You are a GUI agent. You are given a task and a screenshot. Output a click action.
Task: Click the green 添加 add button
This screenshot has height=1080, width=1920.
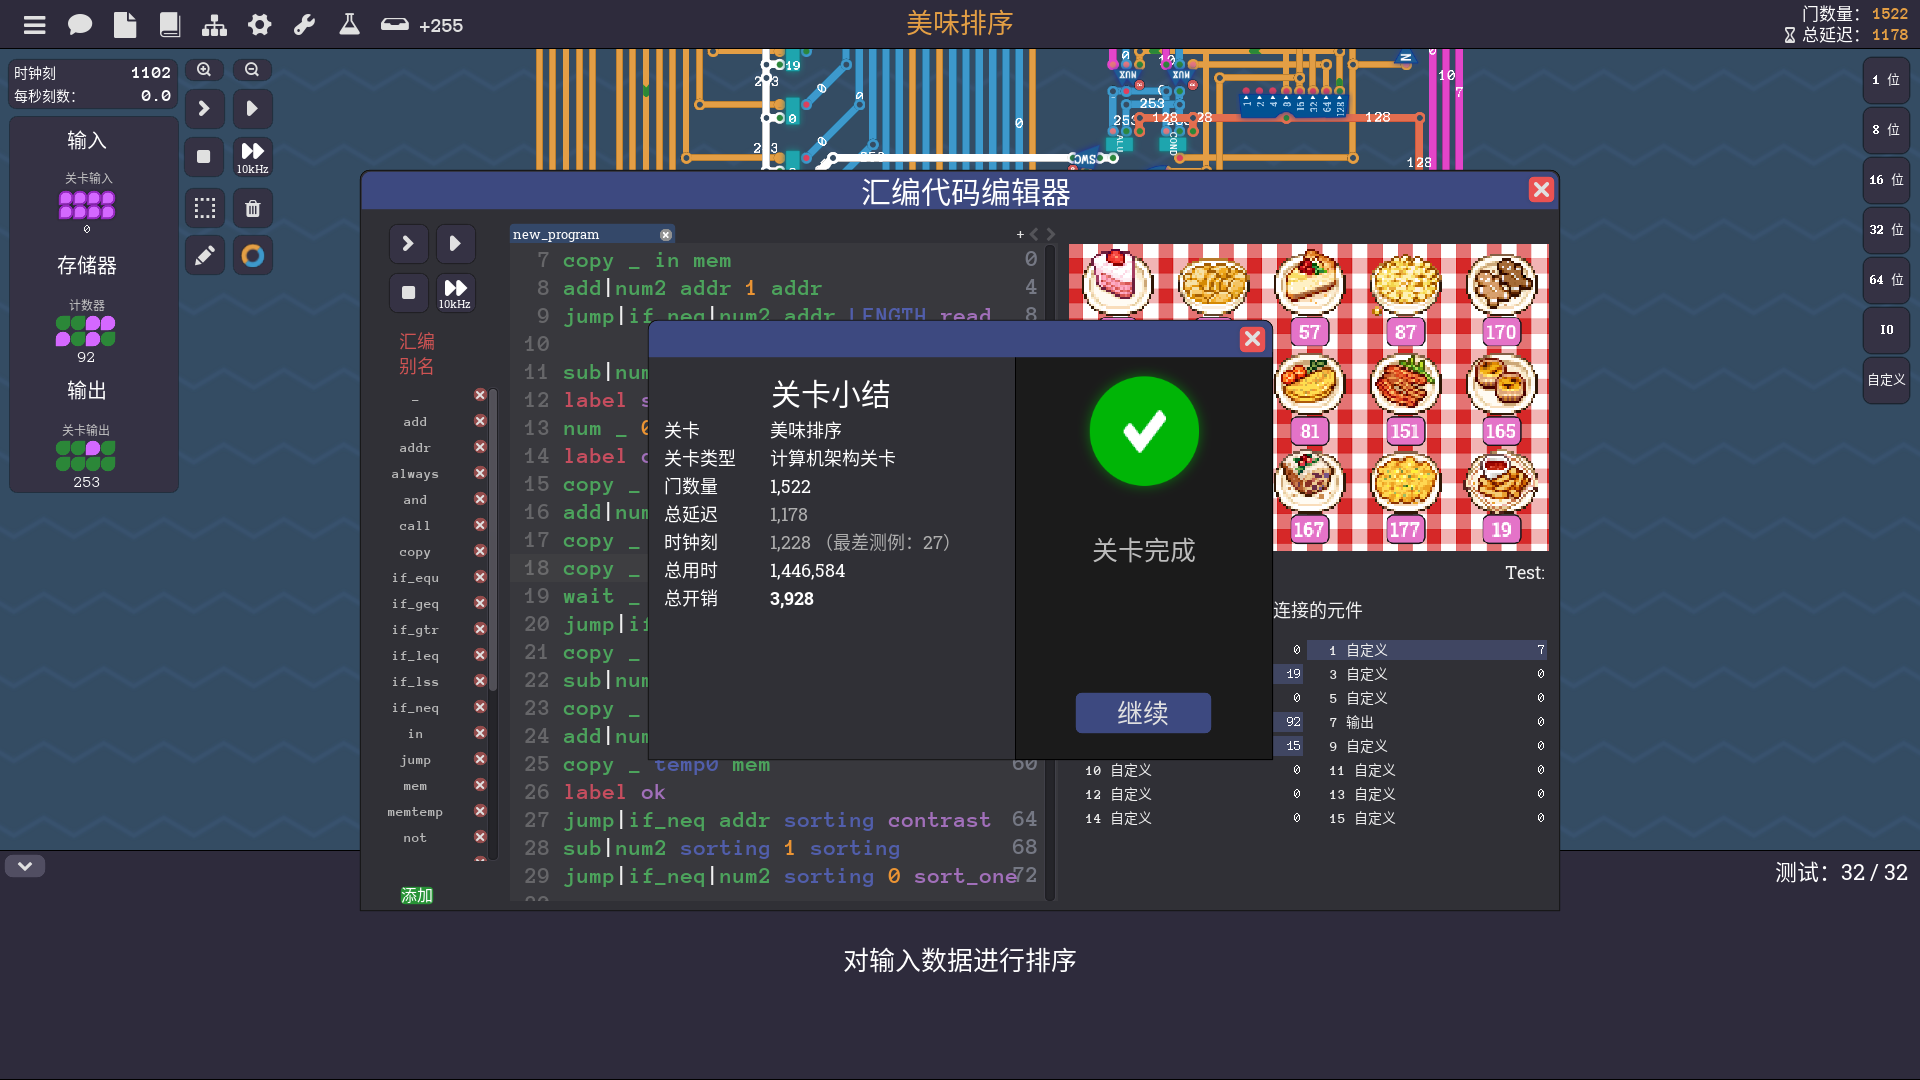point(417,895)
